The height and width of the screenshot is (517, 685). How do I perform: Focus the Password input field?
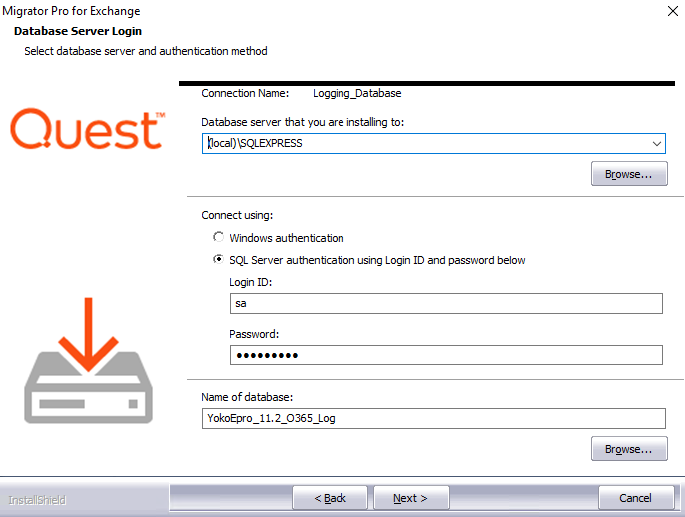tap(446, 355)
